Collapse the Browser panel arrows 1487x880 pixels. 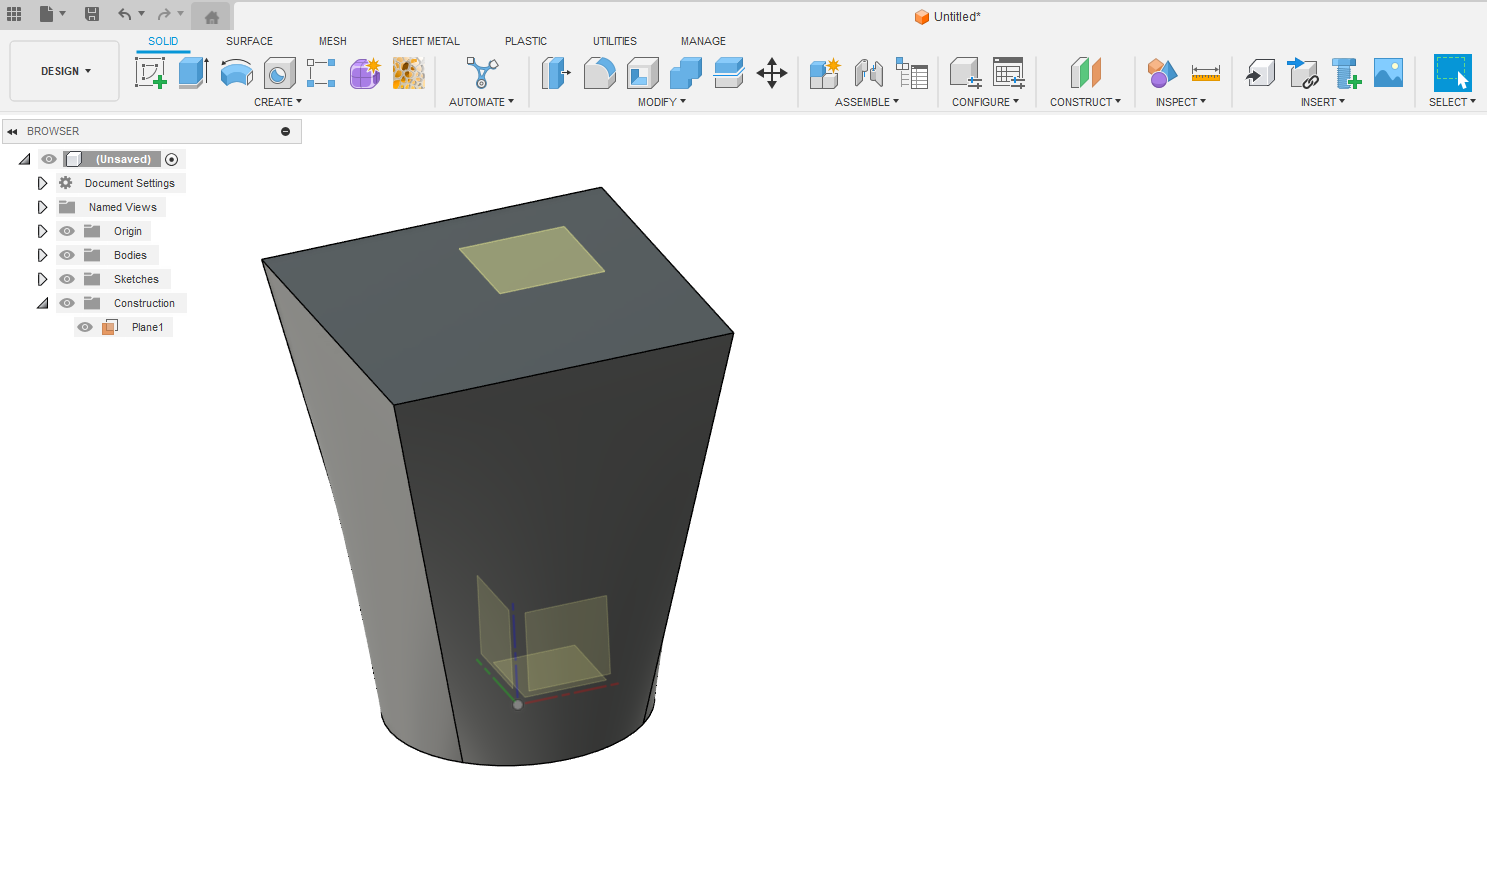[12, 131]
